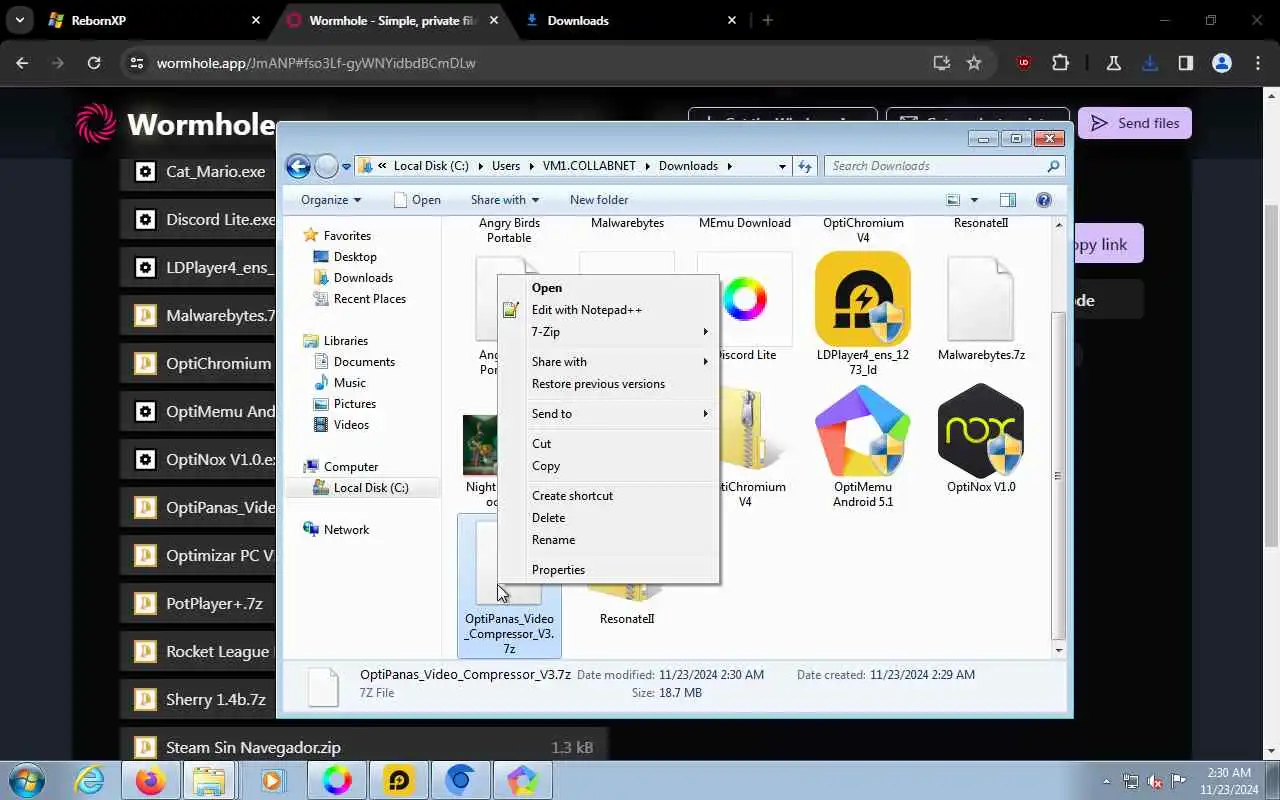Image resolution: width=1280 pixels, height=800 pixels.
Task: Open Windows Media Player from taskbar
Action: click(273, 780)
